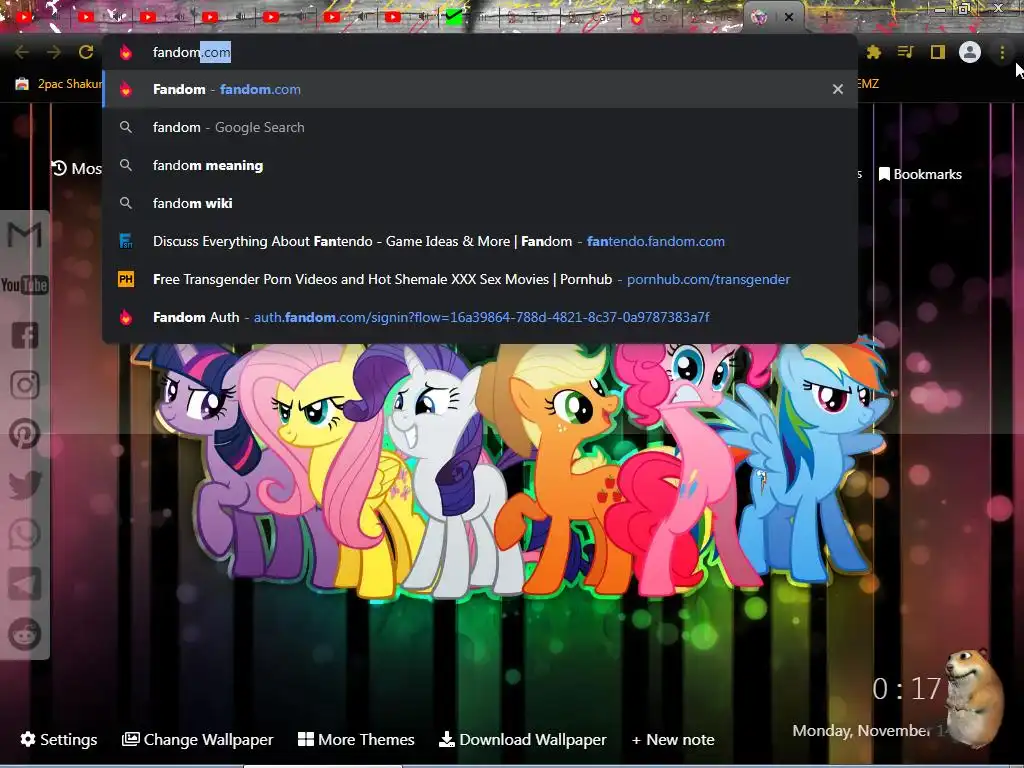
Task: Close the active tab
Action: [x=789, y=17]
